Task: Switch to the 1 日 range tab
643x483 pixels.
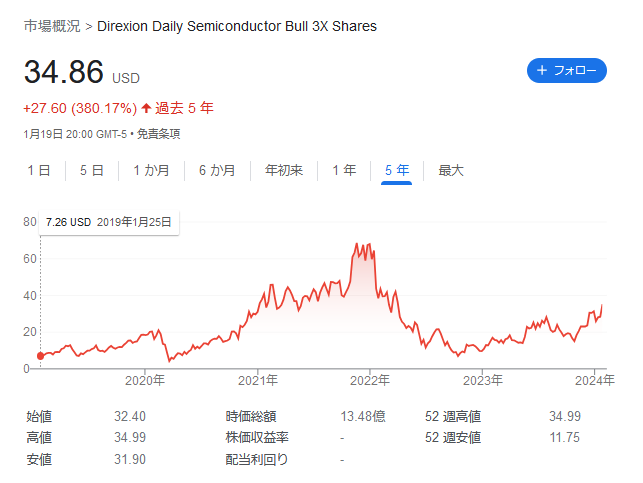Action: pos(39,170)
